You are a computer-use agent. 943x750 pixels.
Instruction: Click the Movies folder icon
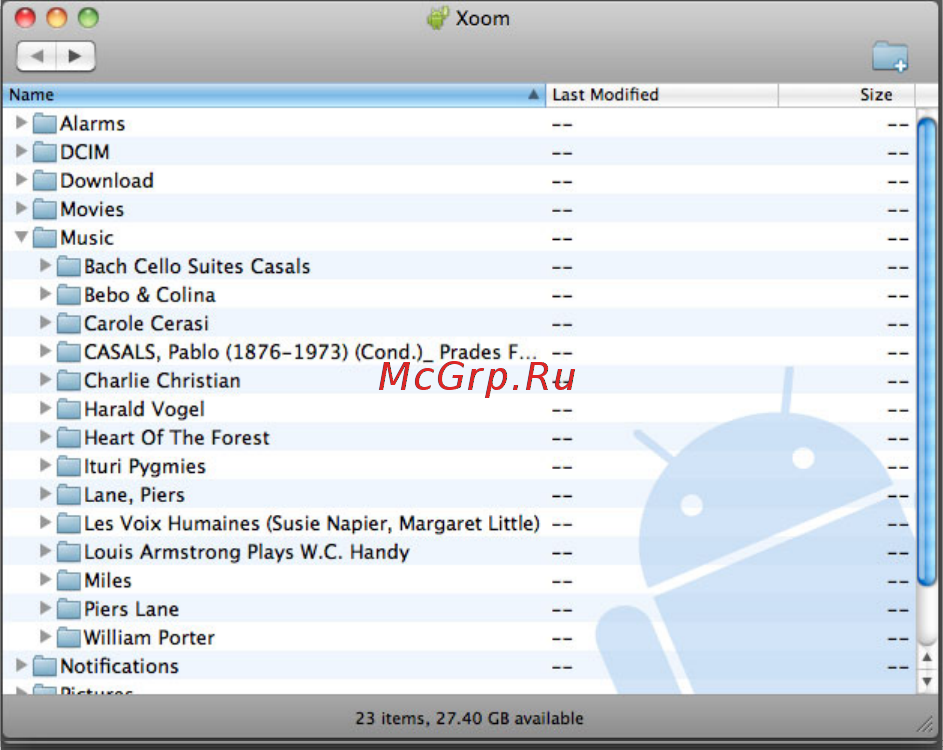[45, 209]
